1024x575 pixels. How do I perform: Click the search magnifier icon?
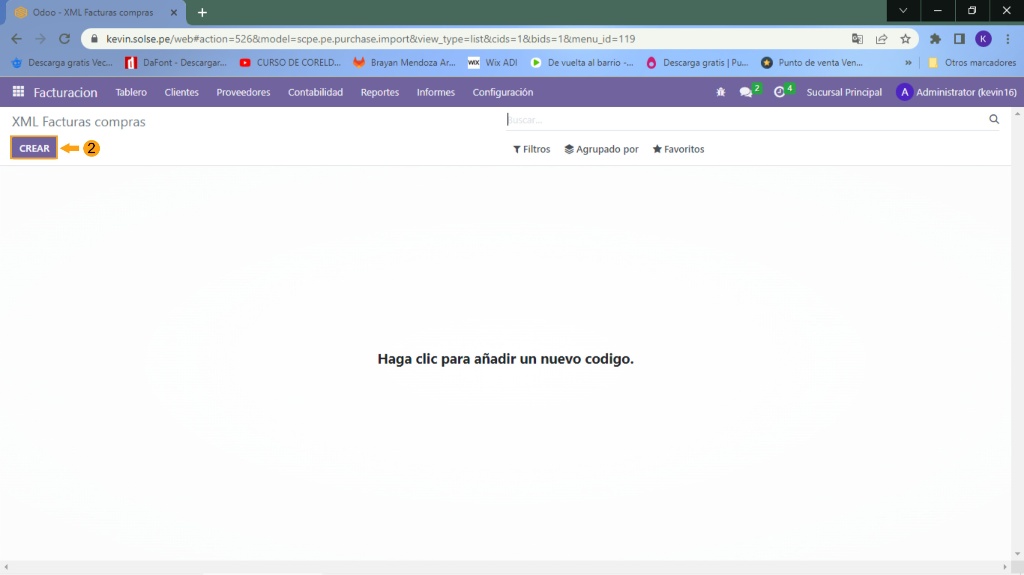[x=994, y=119]
